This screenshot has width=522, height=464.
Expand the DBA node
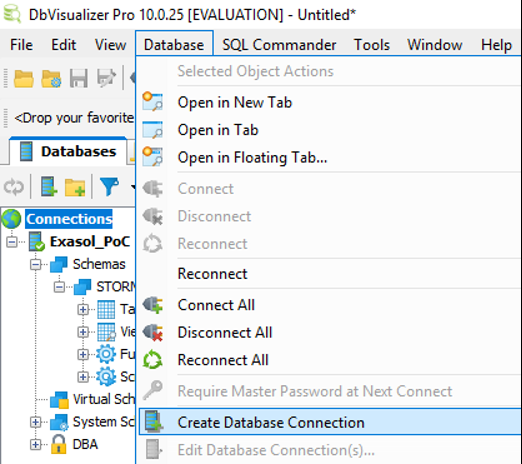coord(35,444)
